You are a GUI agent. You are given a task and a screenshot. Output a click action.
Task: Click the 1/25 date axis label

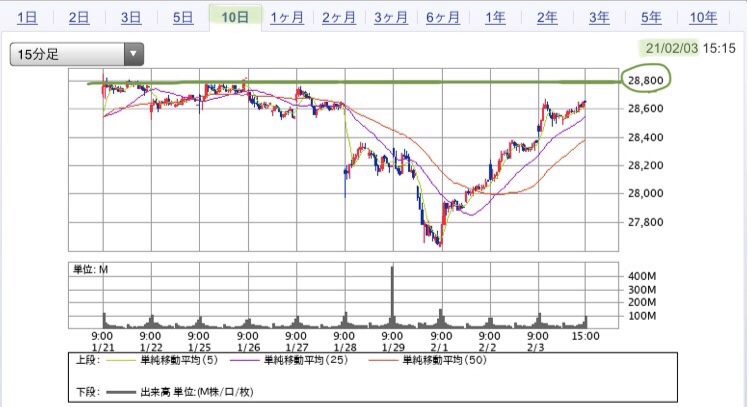pyautogui.click(x=199, y=348)
